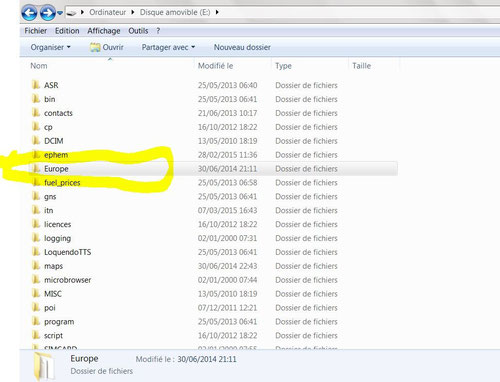This screenshot has height=382, width=500.
Task: Select the Europe folder icon in list
Action: click(x=36, y=169)
